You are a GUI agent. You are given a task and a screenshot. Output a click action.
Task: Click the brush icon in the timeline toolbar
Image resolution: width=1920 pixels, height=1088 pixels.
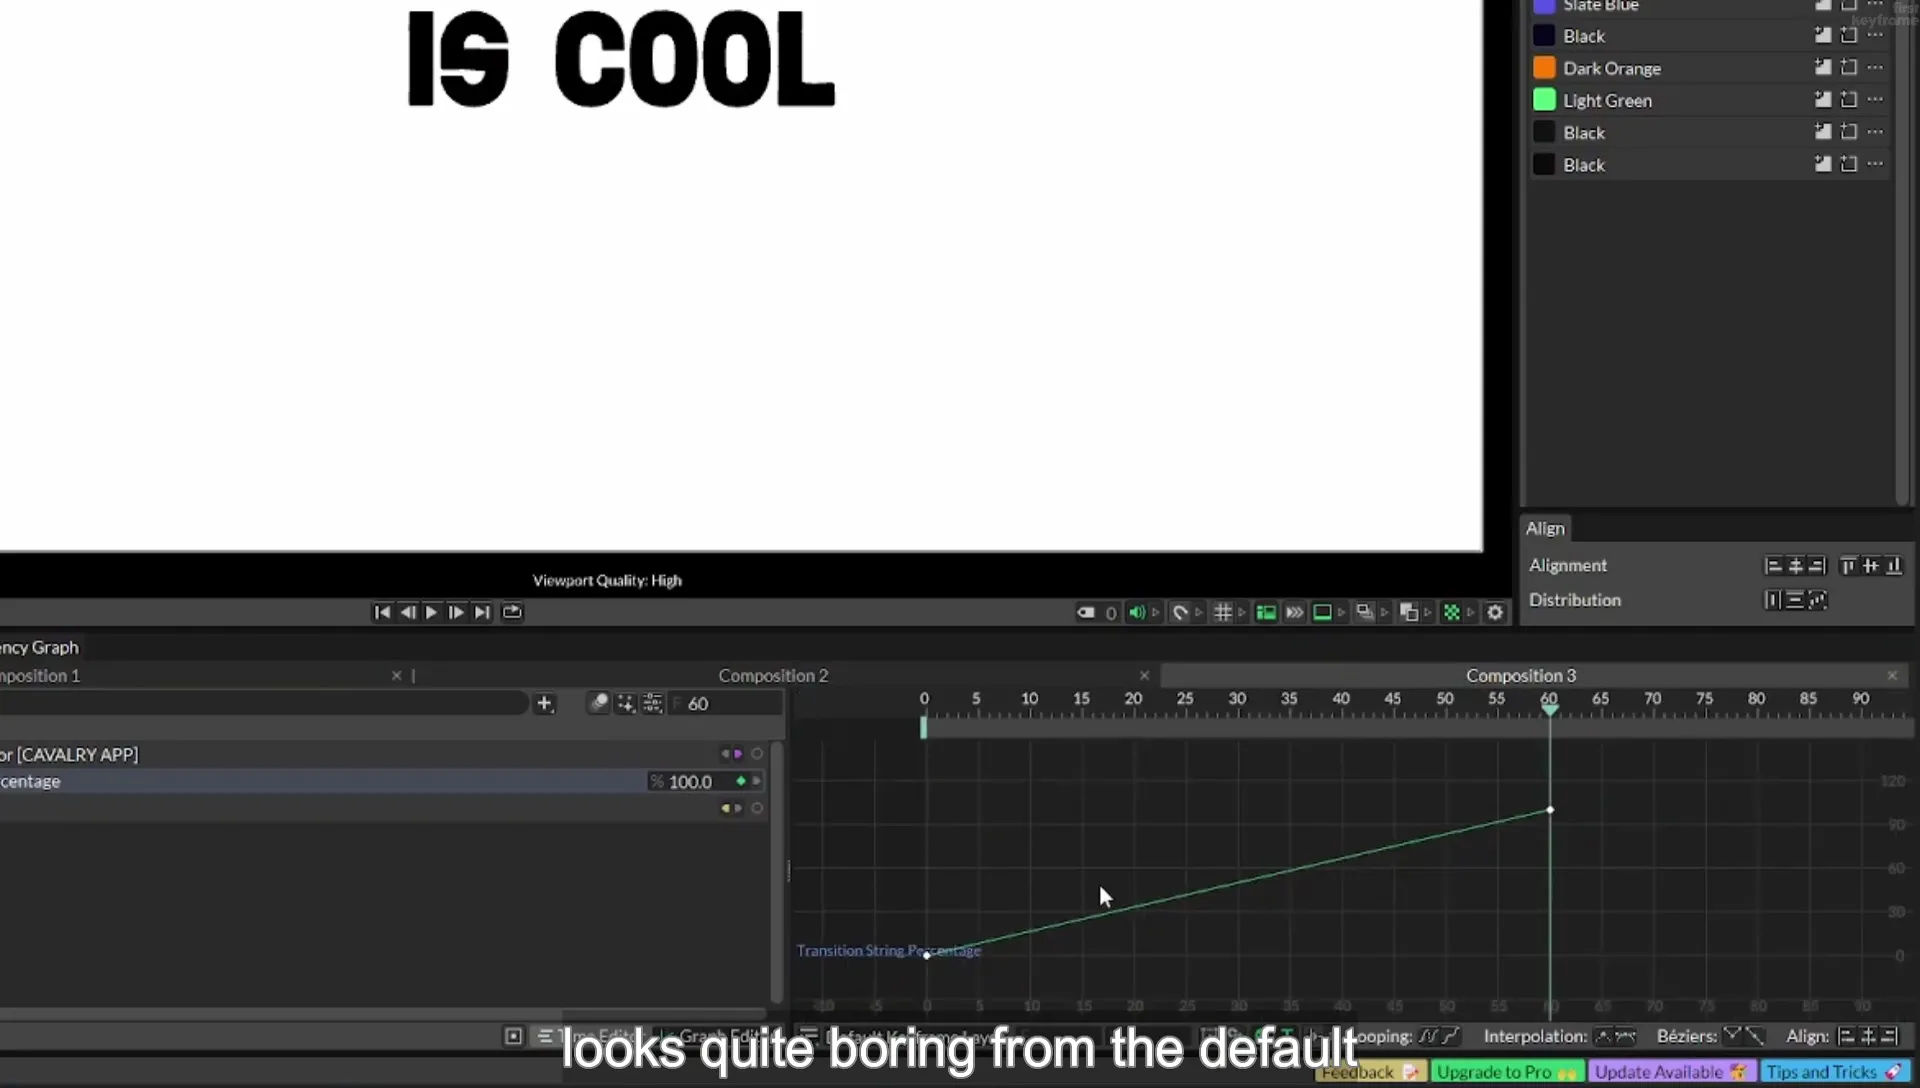pos(598,703)
